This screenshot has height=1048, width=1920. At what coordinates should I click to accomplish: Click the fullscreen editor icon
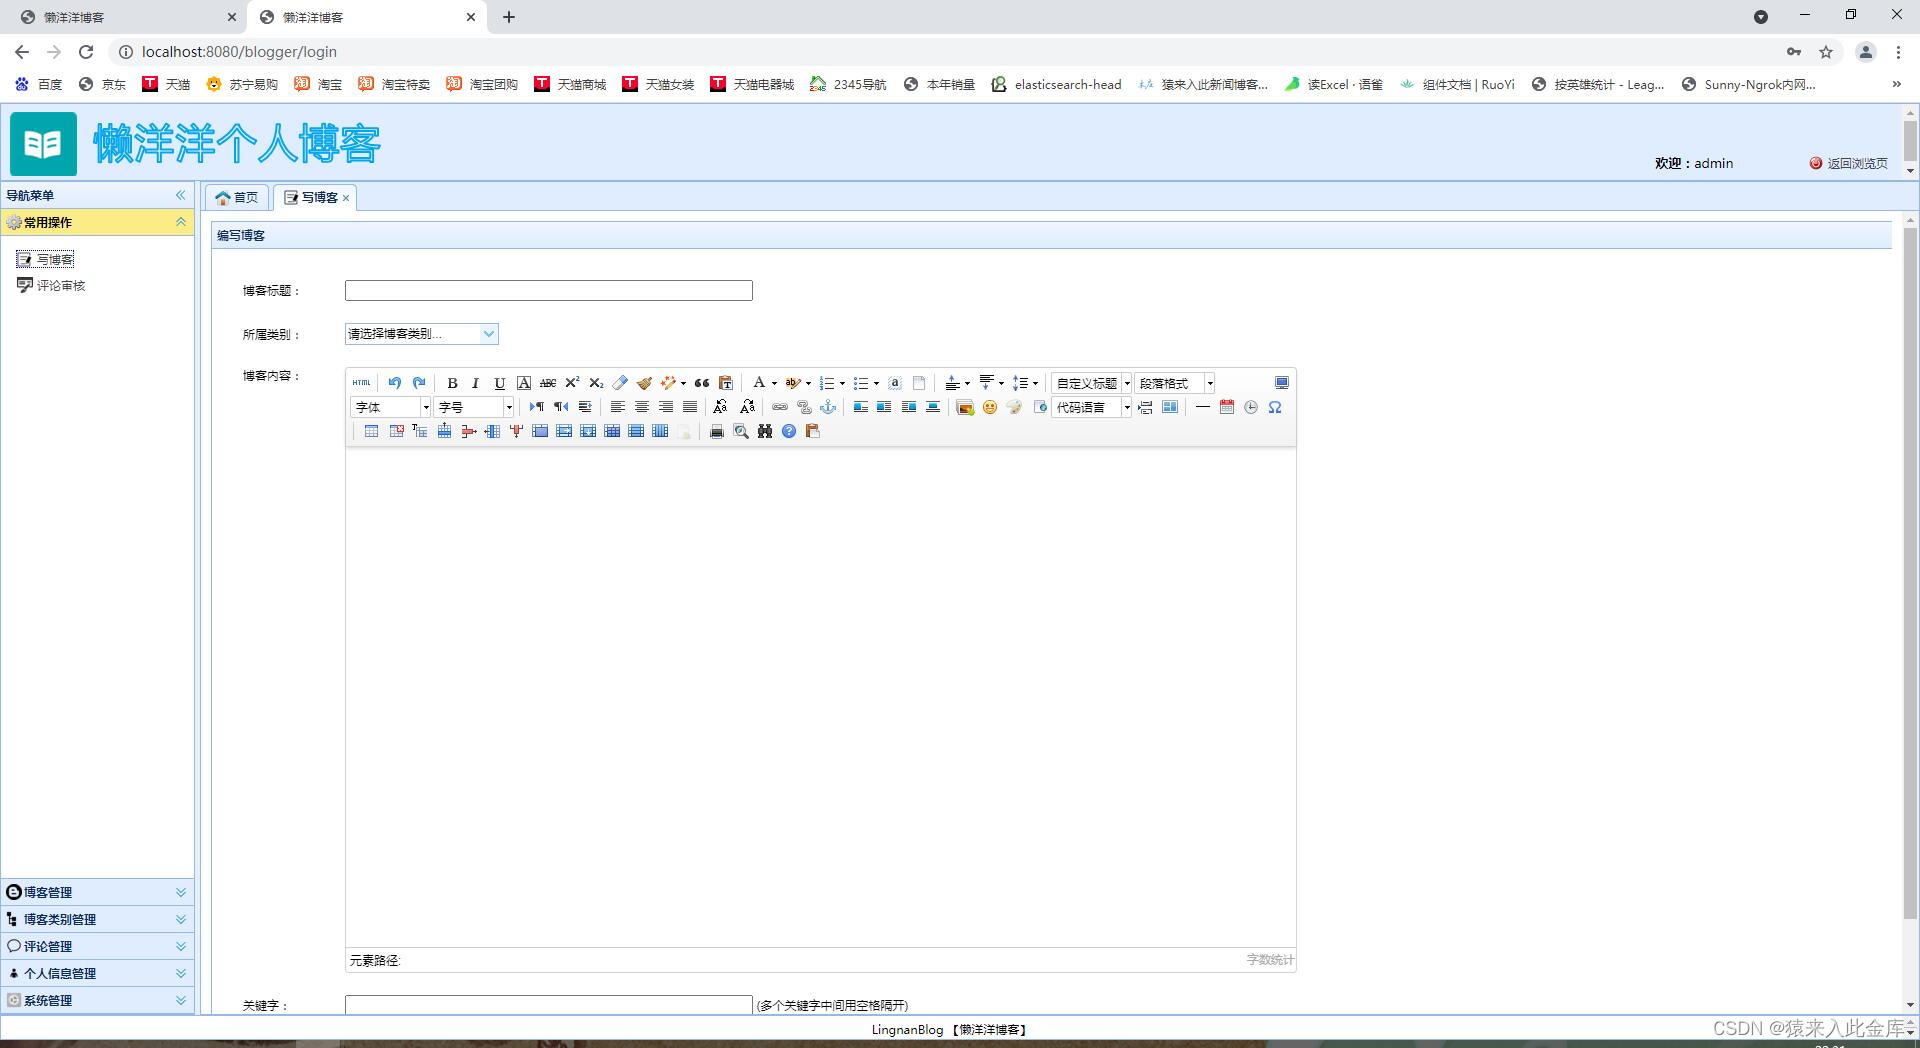[x=1281, y=383]
